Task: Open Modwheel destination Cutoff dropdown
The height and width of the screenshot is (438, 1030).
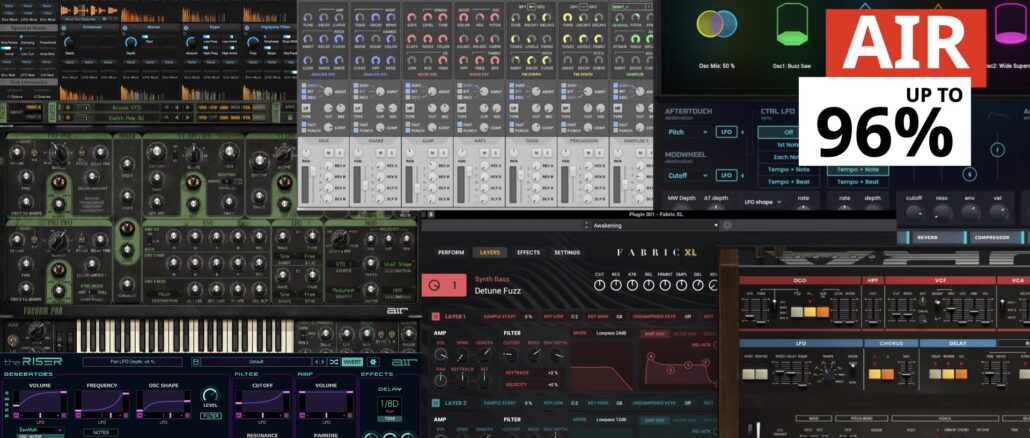Action: coord(688,175)
